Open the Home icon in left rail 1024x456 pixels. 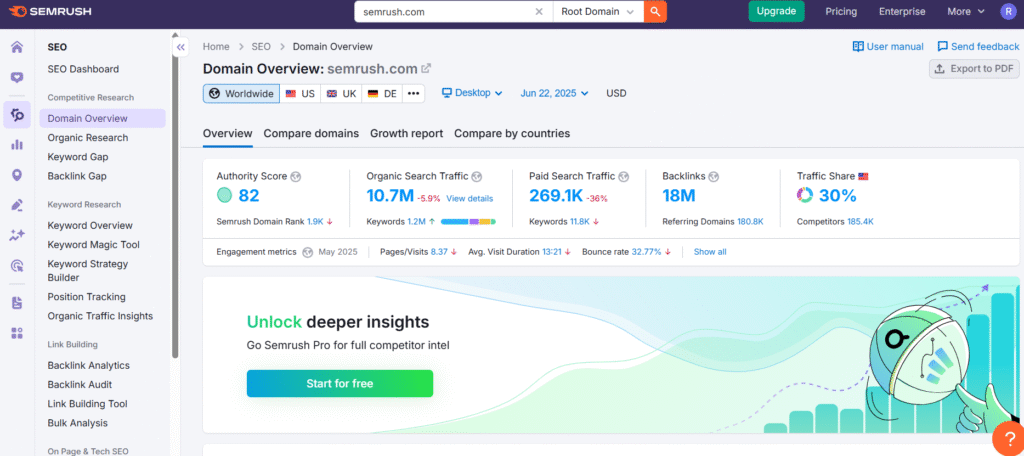coord(17,47)
